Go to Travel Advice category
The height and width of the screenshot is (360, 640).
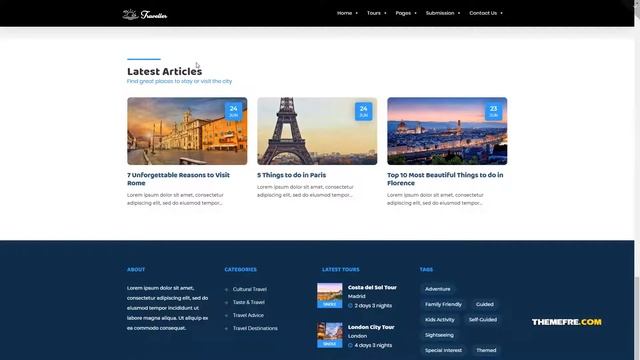[248, 315]
